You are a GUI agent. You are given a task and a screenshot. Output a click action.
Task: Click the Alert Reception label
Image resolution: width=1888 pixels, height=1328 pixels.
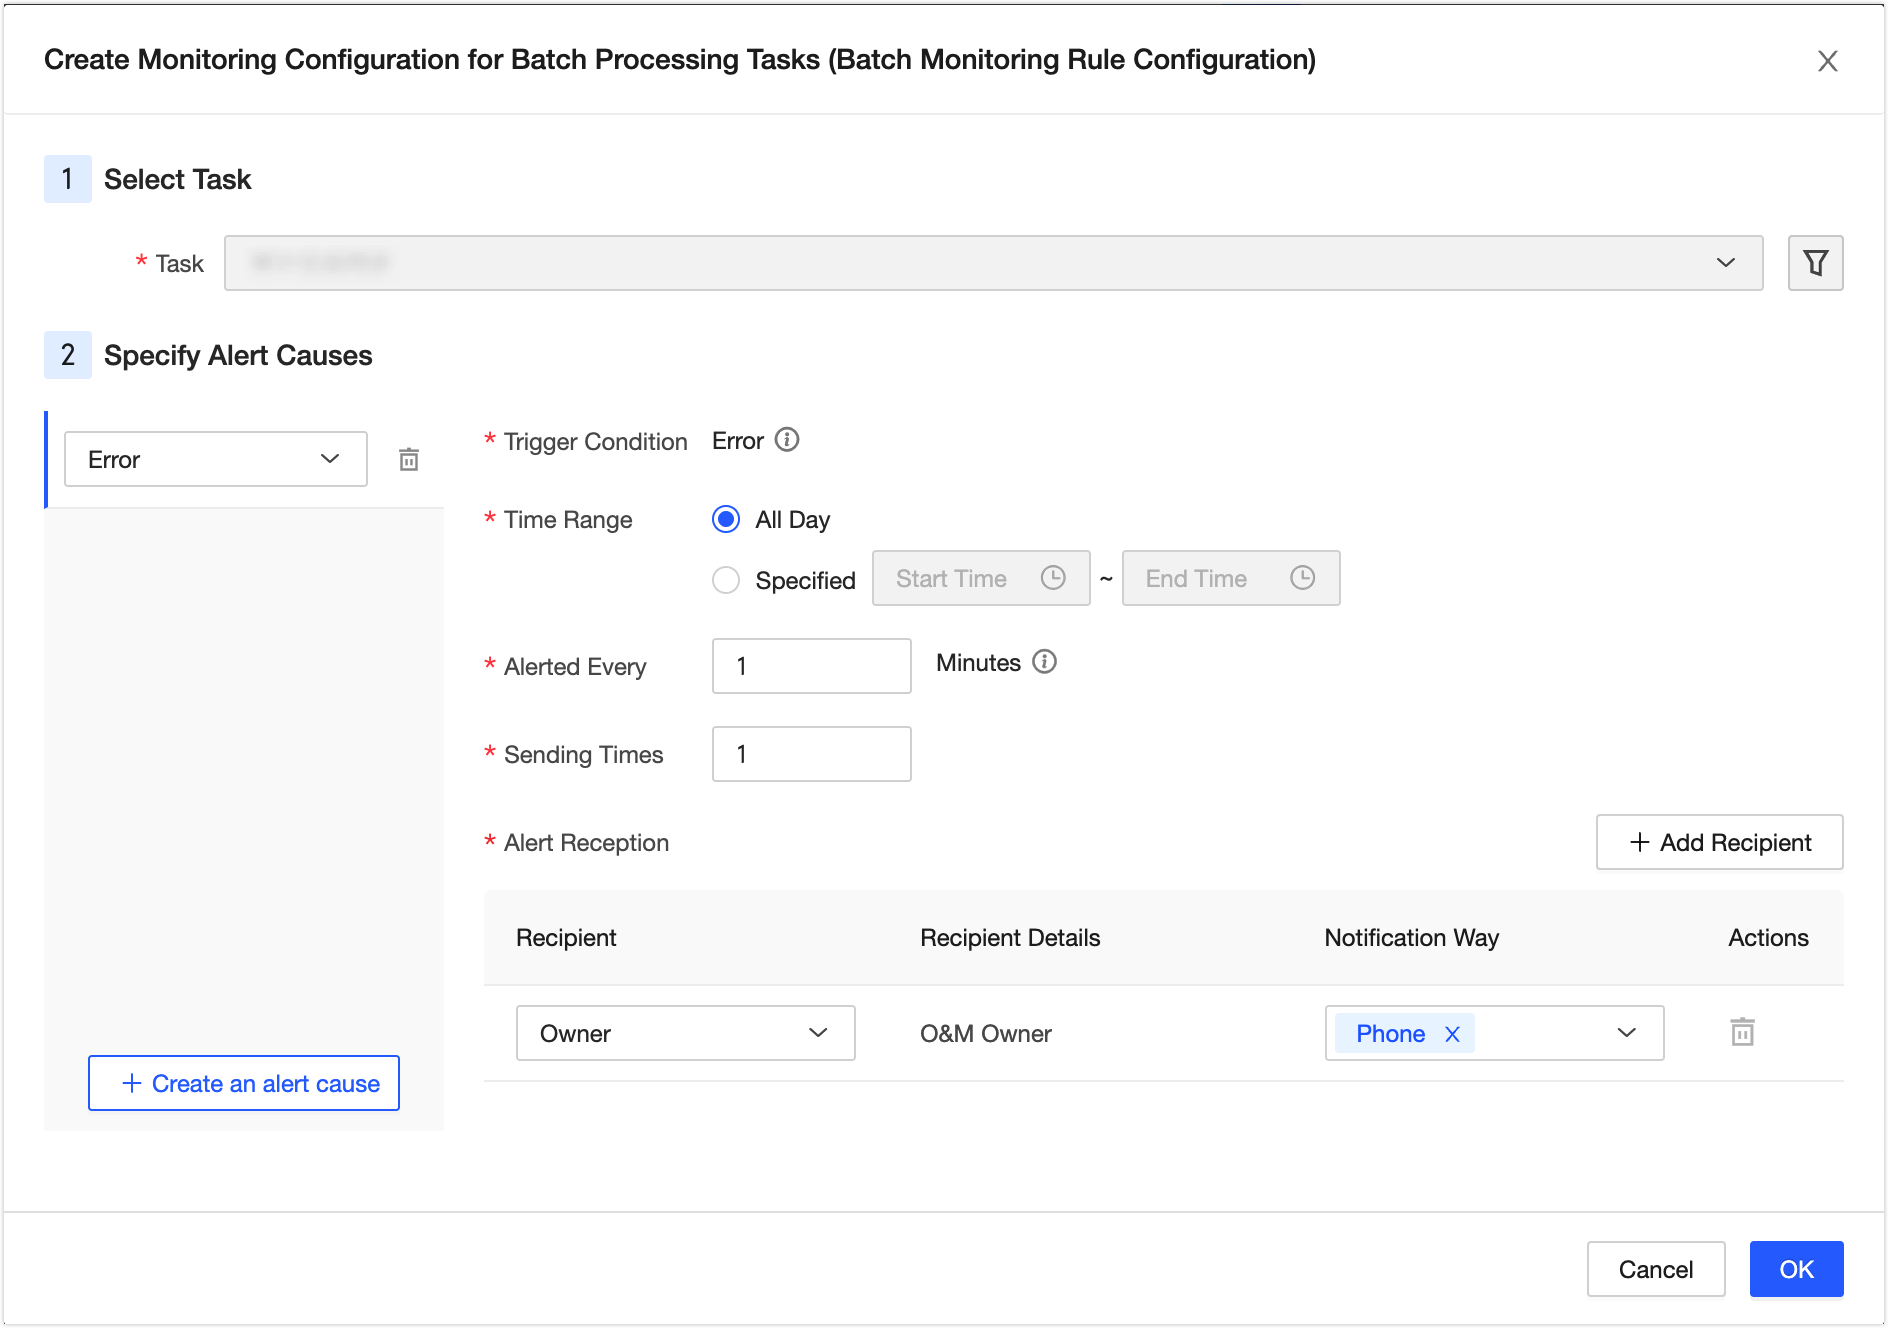[x=586, y=843]
